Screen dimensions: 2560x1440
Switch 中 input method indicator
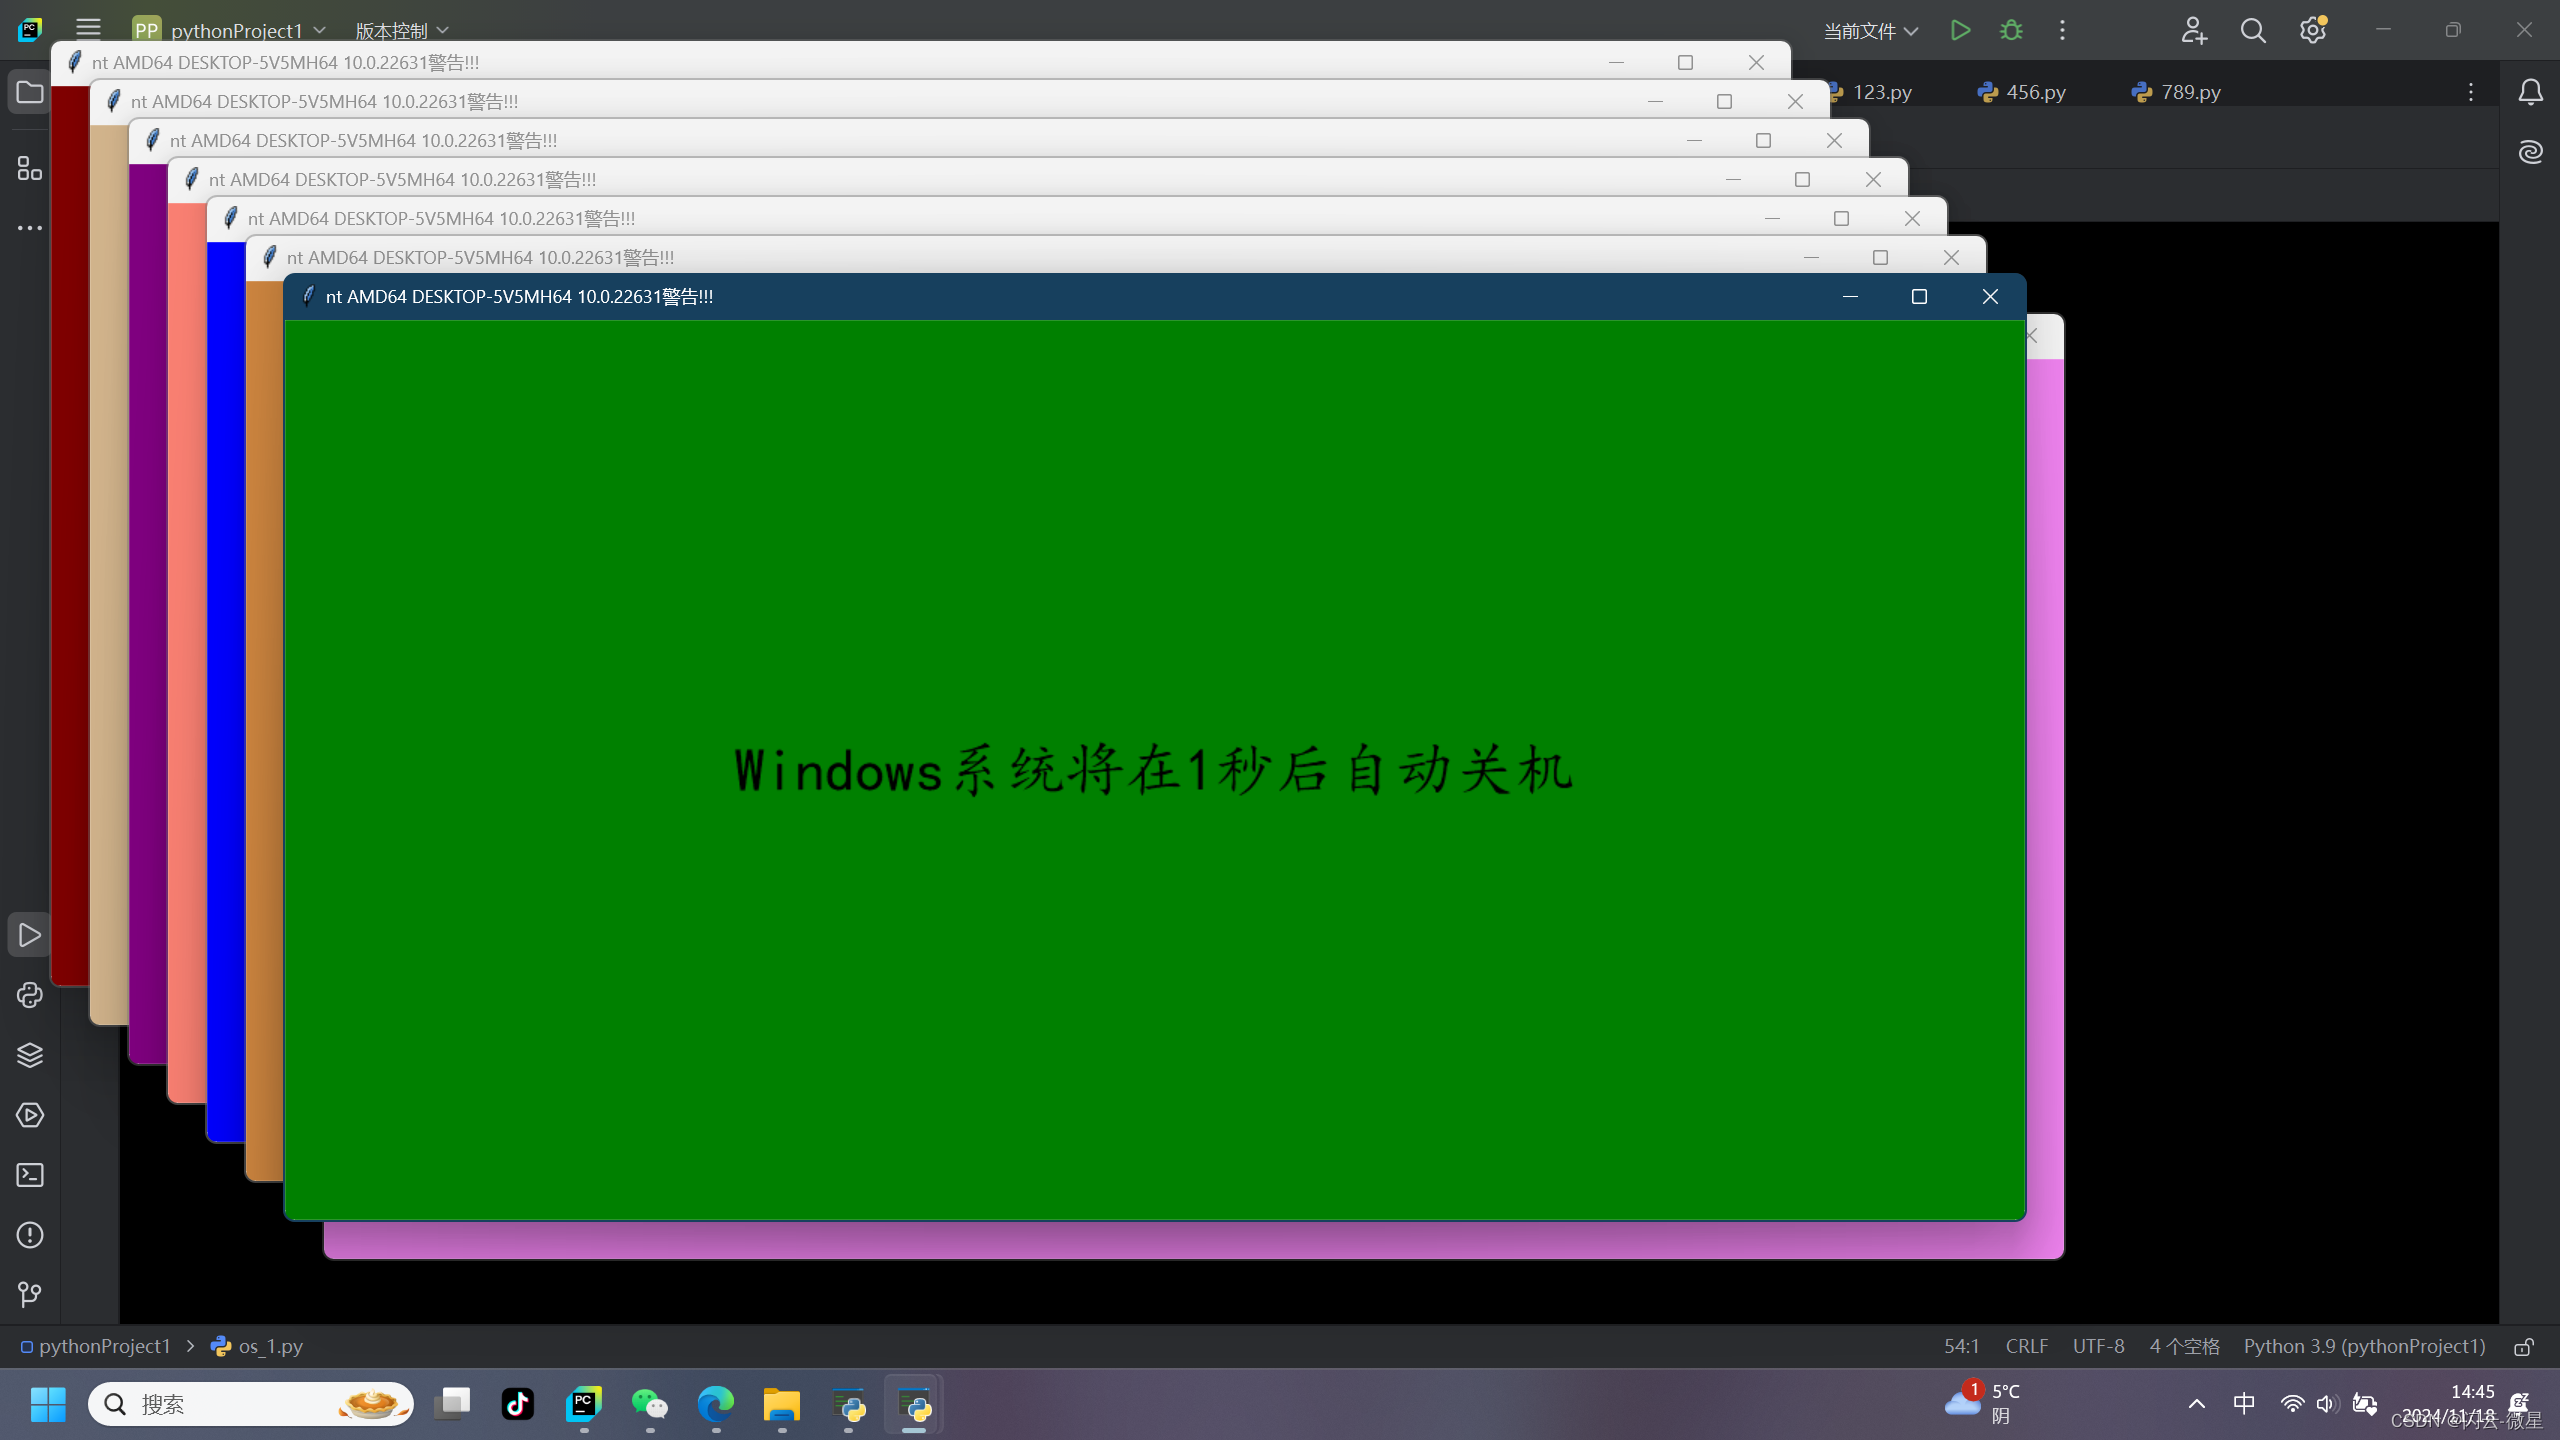pyautogui.click(x=2244, y=1404)
